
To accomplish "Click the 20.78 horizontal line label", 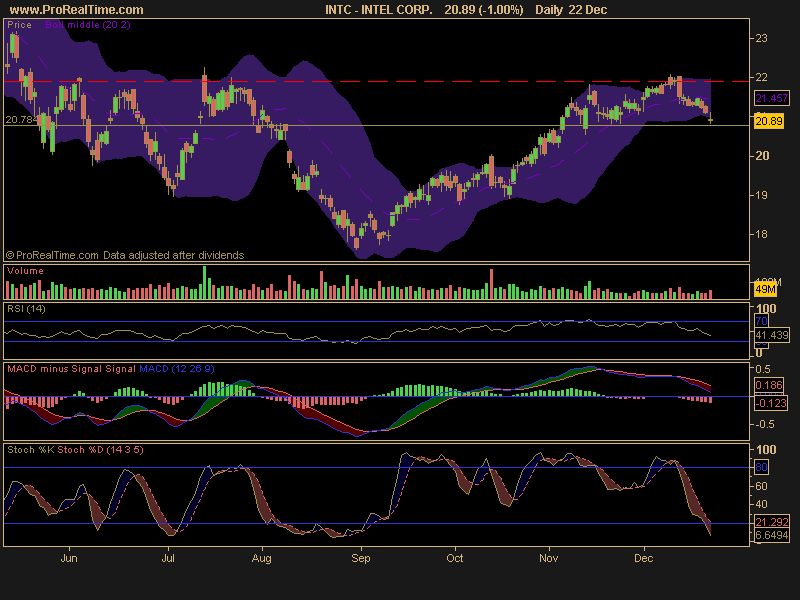I will (19, 119).
